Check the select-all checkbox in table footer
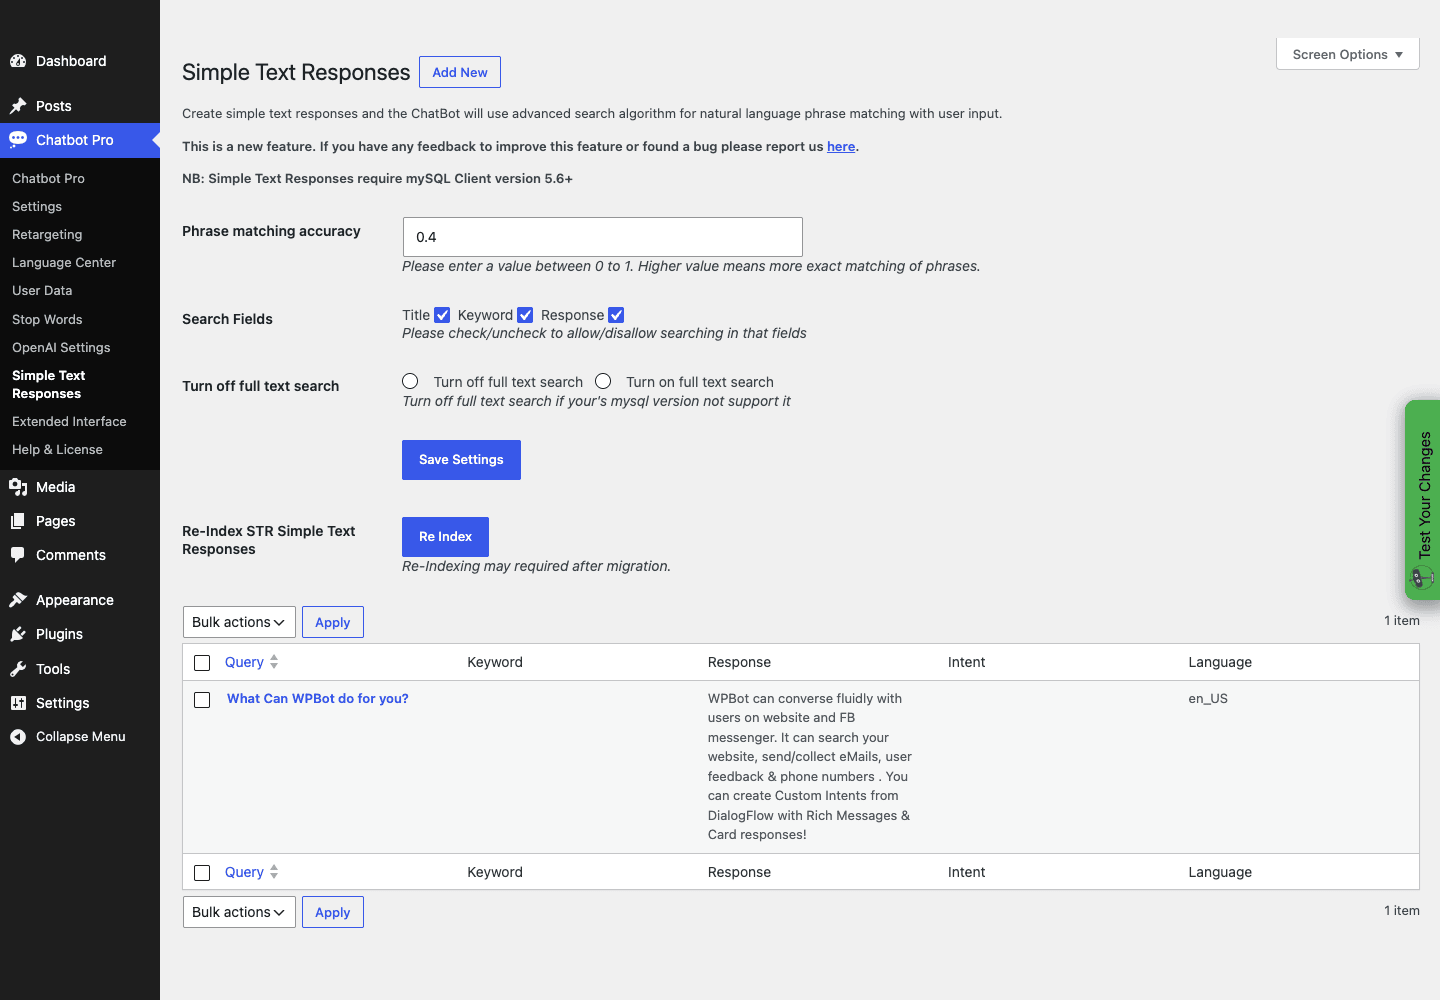The height and width of the screenshot is (1000, 1440). 202,873
